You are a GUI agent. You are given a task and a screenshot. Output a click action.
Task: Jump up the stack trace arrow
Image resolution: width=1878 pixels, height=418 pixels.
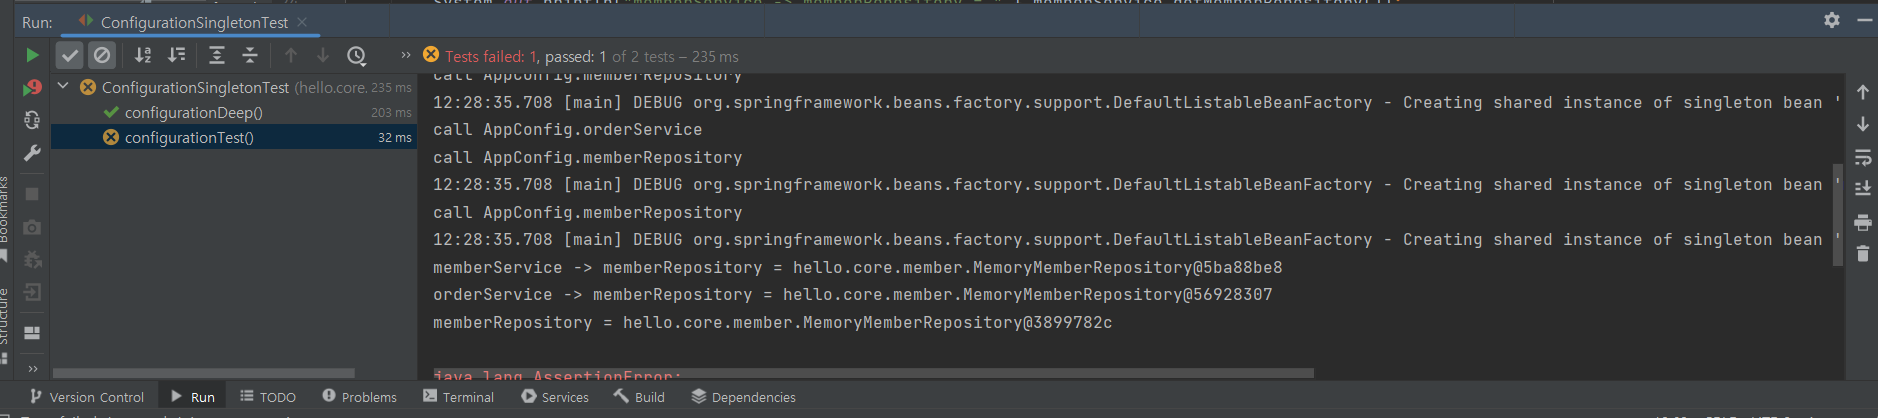(x=1863, y=92)
